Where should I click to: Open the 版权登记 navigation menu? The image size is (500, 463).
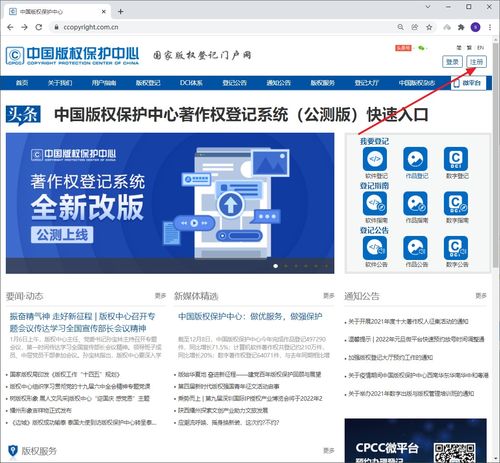[148, 83]
